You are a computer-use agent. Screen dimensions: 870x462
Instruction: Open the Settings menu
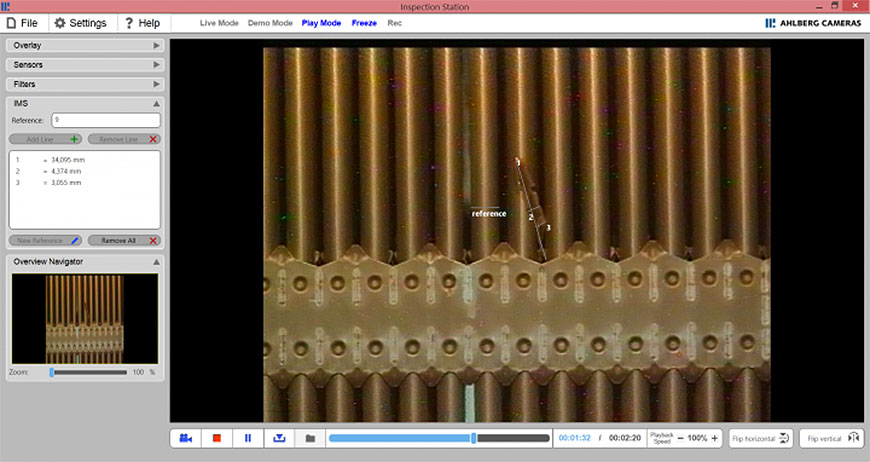(x=81, y=22)
